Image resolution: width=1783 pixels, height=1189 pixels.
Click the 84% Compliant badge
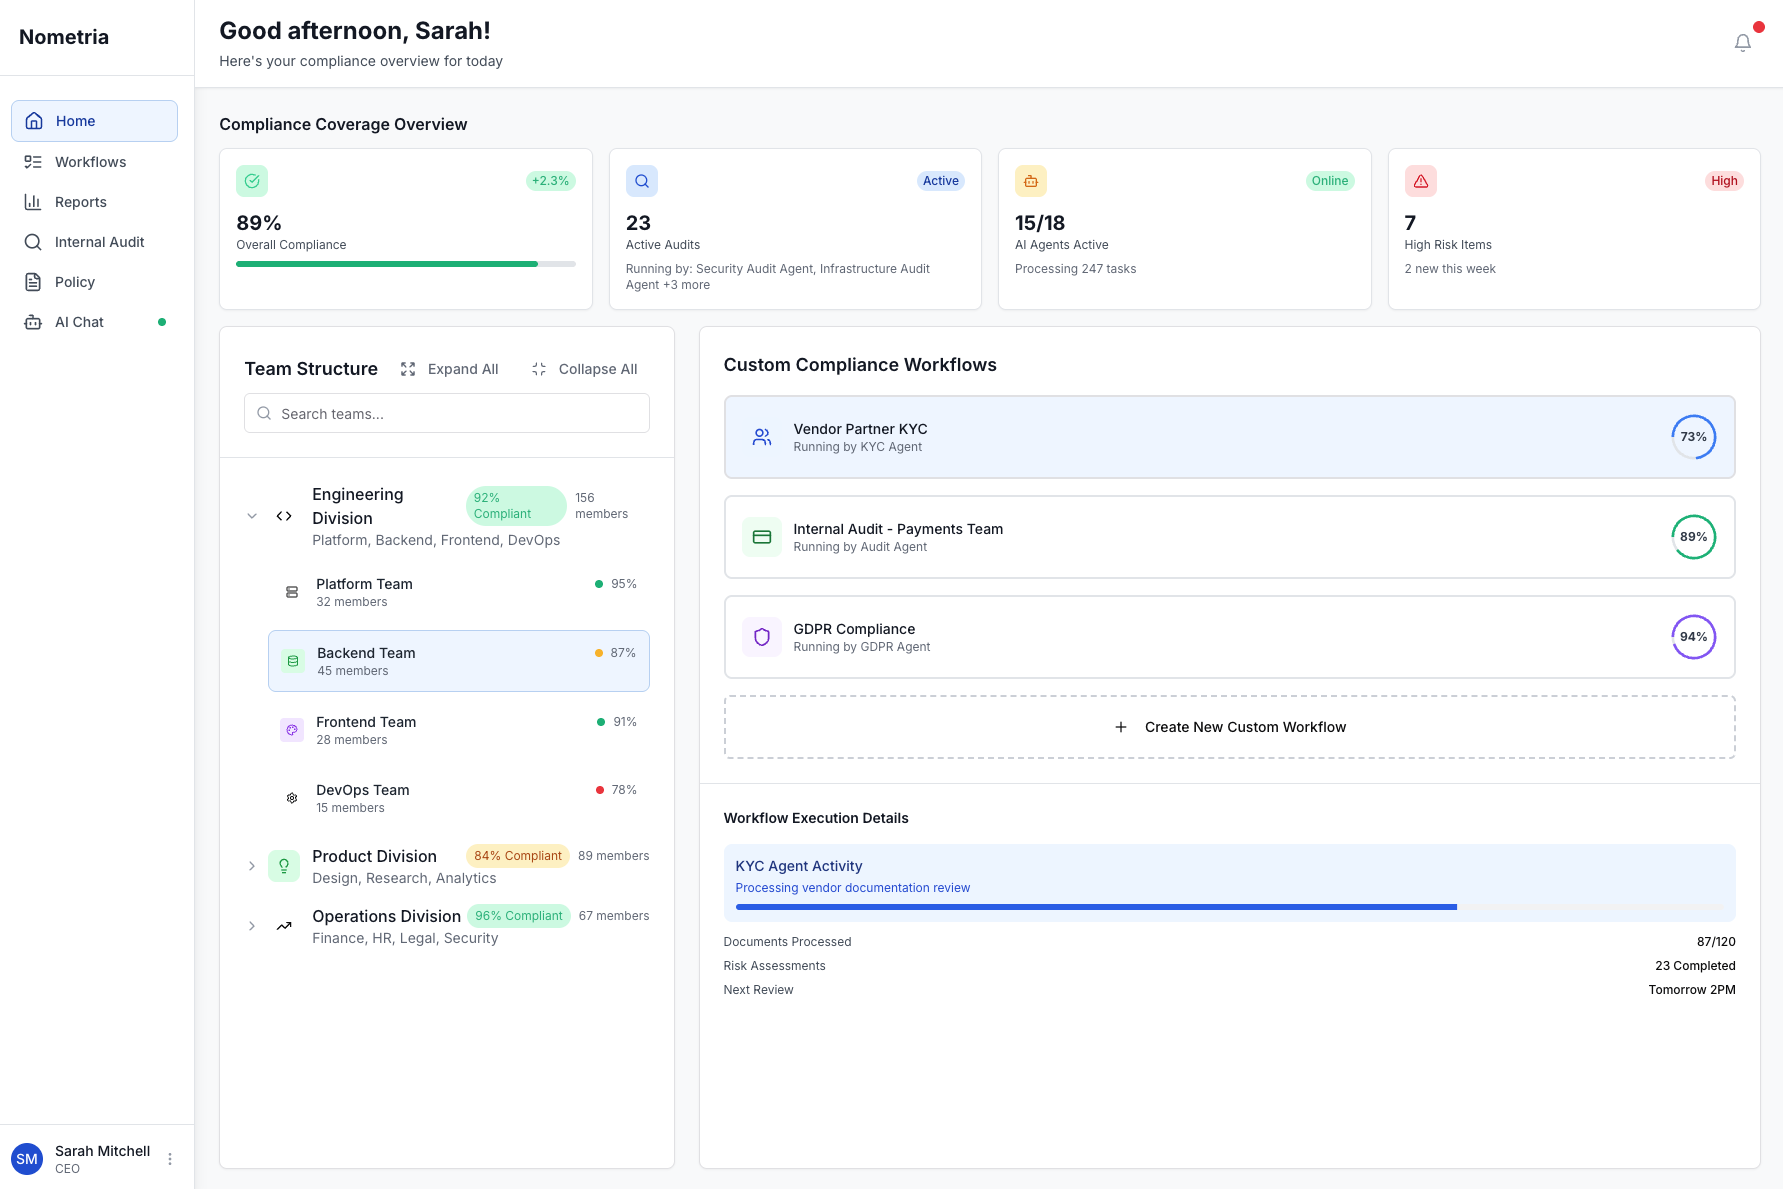(x=517, y=856)
